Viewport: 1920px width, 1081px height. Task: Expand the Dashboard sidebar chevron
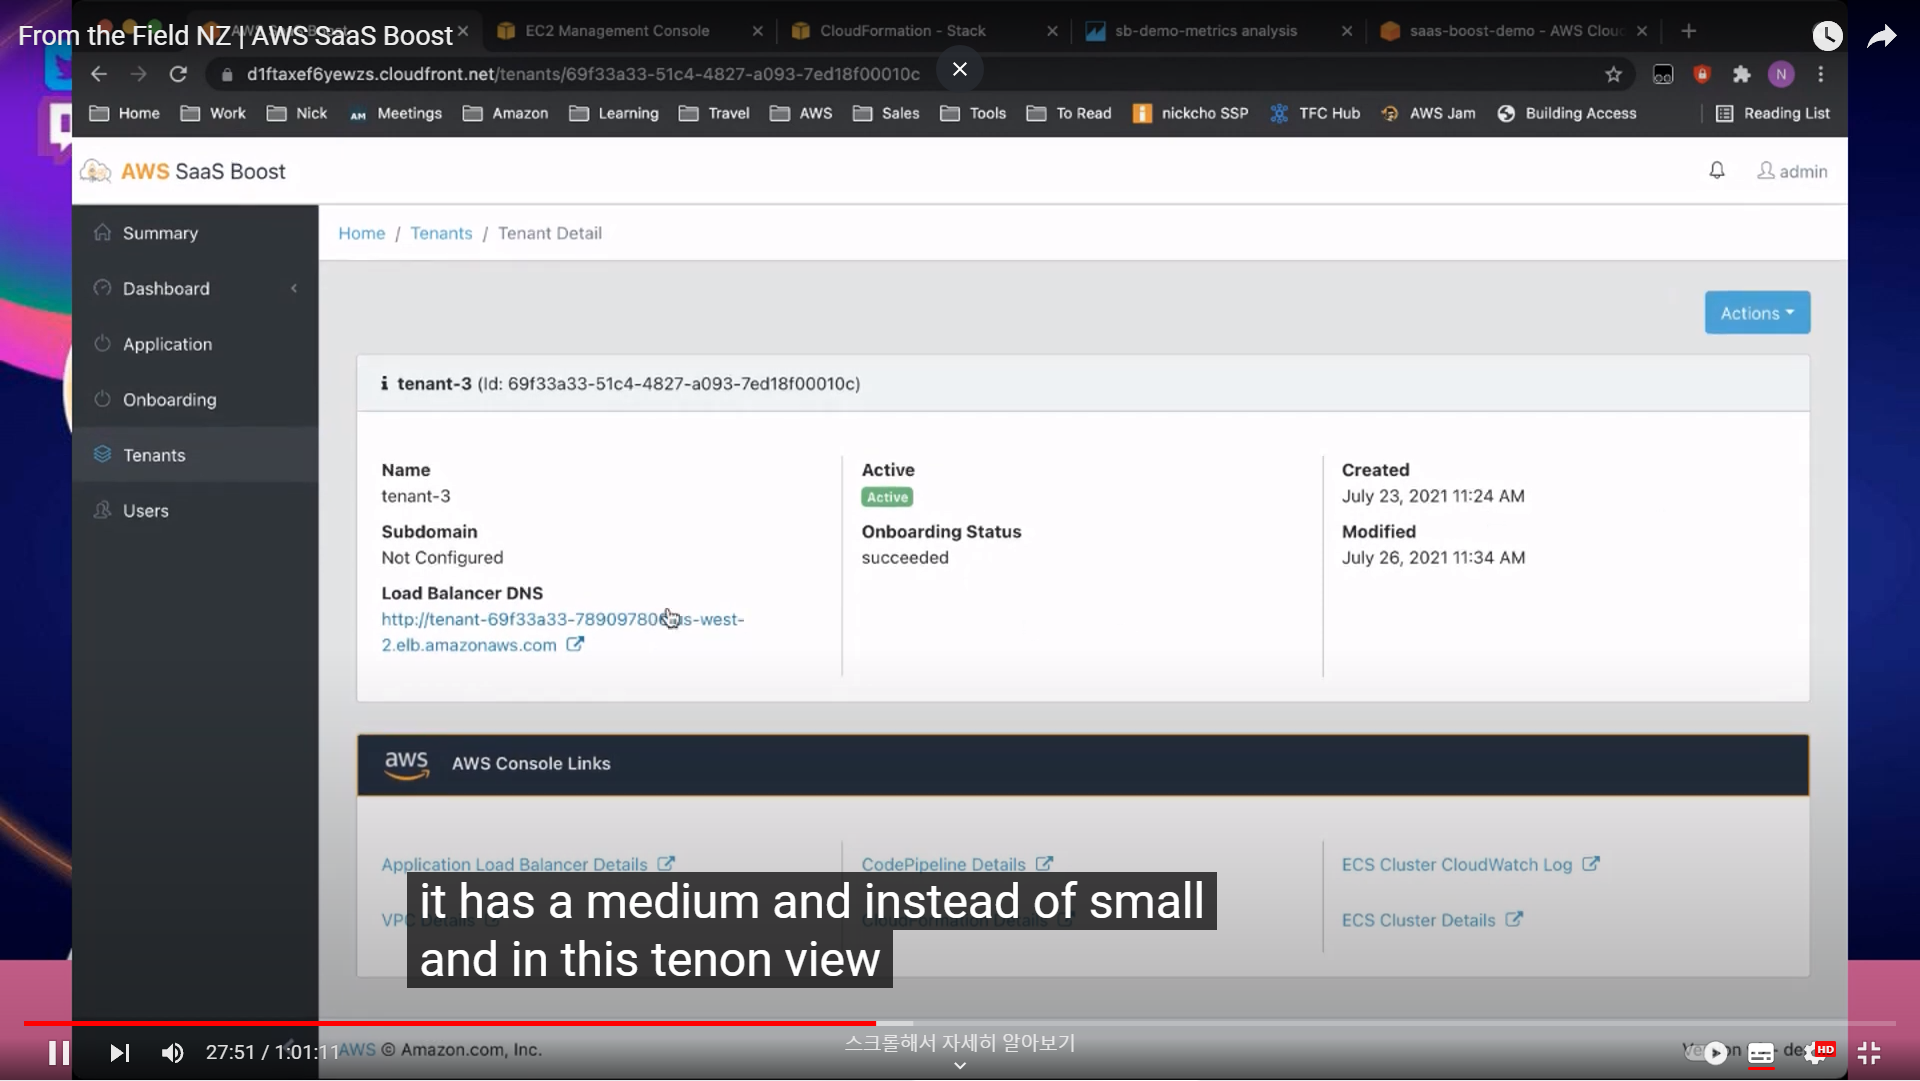tap(294, 289)
